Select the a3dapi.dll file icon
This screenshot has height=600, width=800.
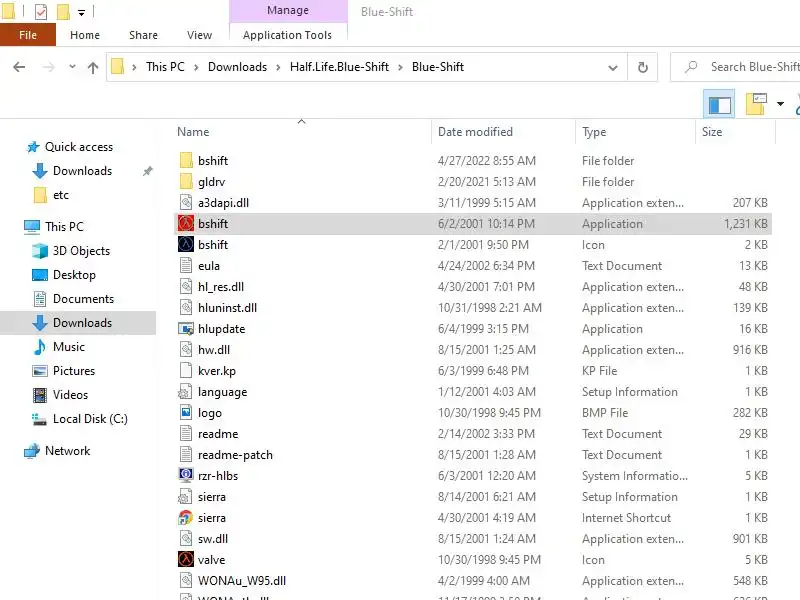(x=186, y=203)
